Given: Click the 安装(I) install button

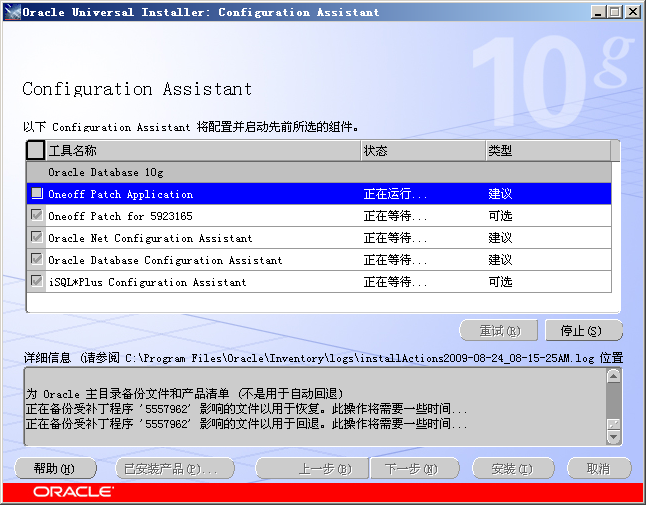Looking at the screenshot, I should (513, 468).
